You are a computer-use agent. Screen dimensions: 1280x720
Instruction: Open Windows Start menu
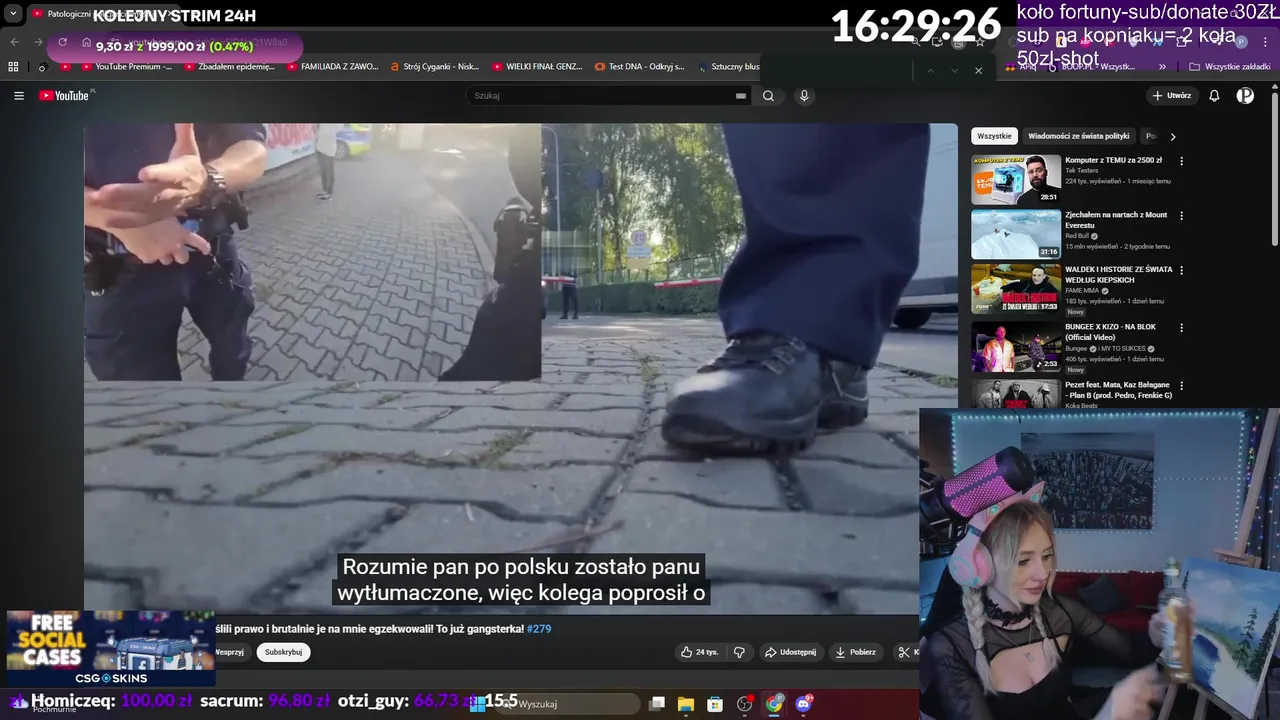tap(478, 704)
